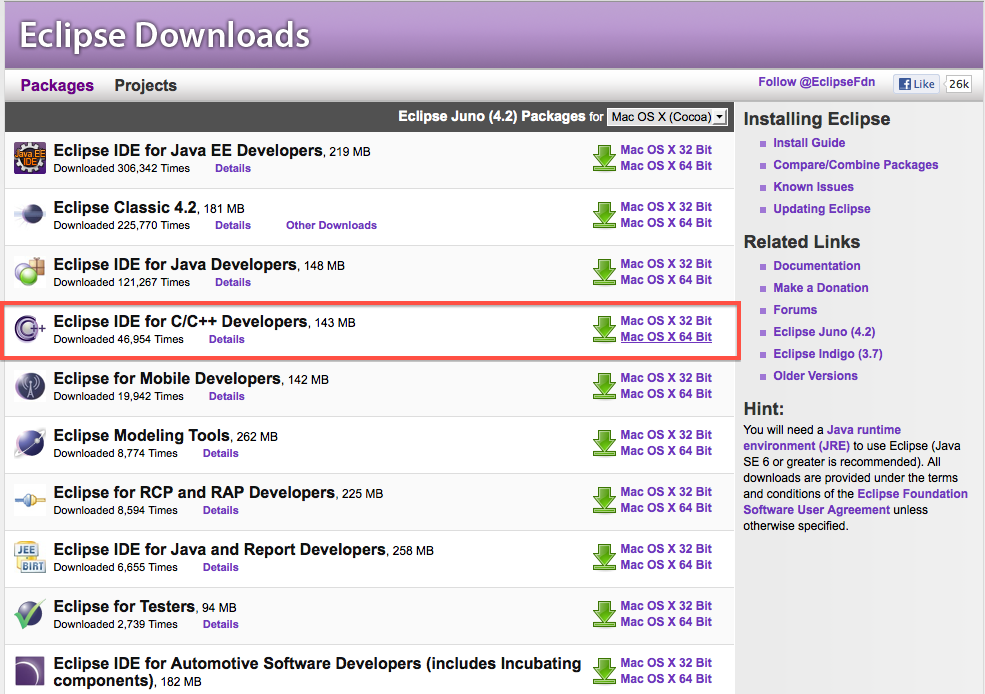The image size is (985, 694).
Task: Click green download arrow for Eclipse for Testers
Action: [x=604, y=614]
